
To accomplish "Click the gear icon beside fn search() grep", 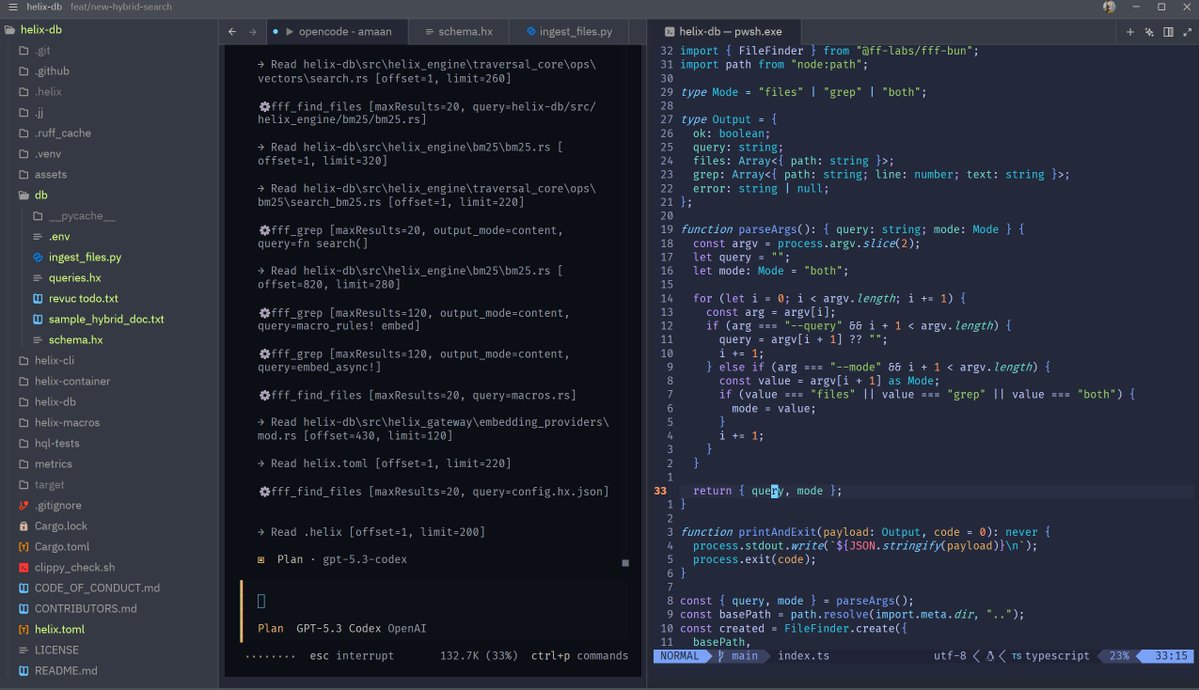I will pyautogui.click(x=264, y=230).
